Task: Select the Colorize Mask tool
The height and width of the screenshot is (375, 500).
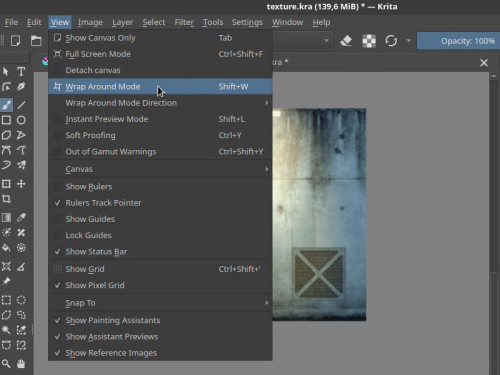Action: [6, 233]
